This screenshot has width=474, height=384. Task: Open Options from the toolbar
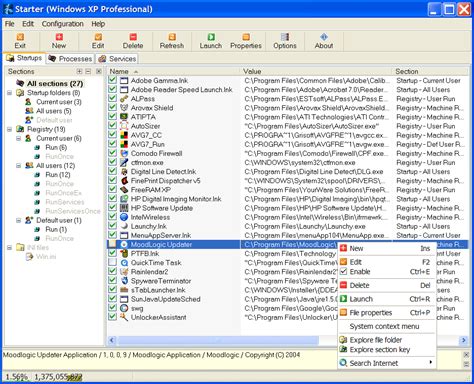click(x=285, y=41)
